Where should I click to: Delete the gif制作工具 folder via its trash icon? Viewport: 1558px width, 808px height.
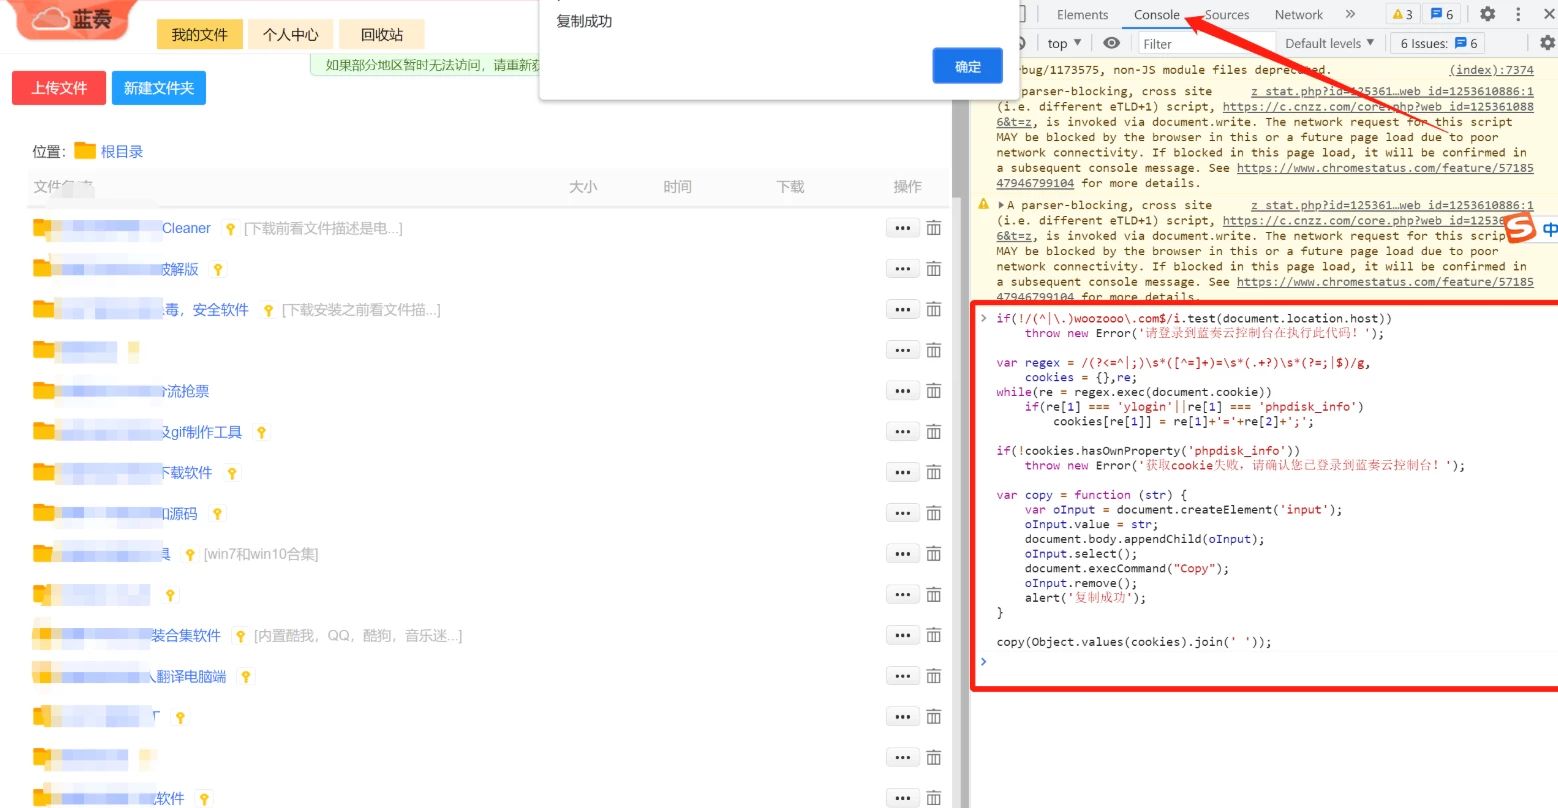(x=933, y=432)
